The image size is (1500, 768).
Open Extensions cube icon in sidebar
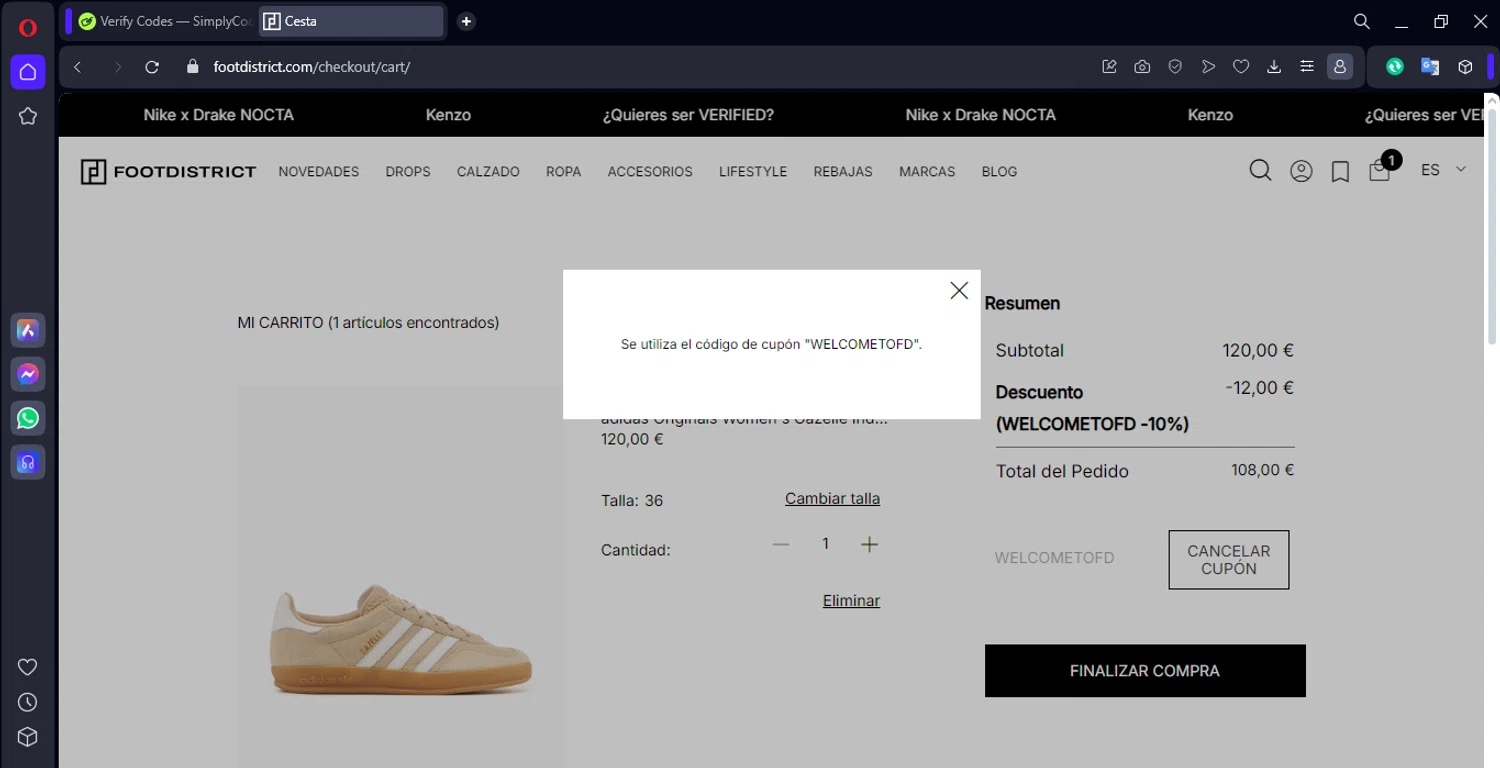[28, 737]
